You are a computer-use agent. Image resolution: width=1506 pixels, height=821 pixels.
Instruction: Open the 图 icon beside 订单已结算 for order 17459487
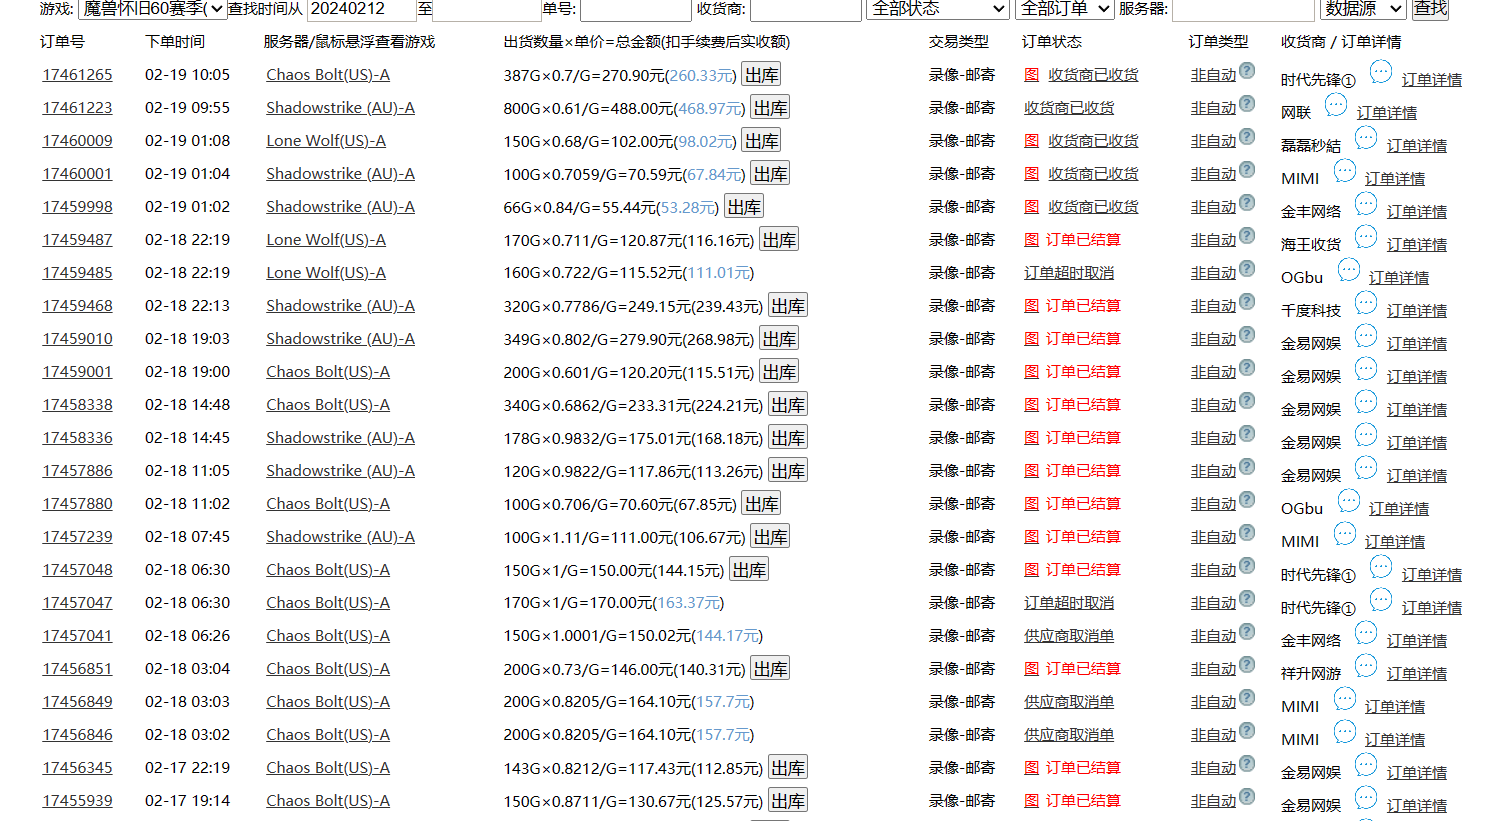tap(1032, 239)
